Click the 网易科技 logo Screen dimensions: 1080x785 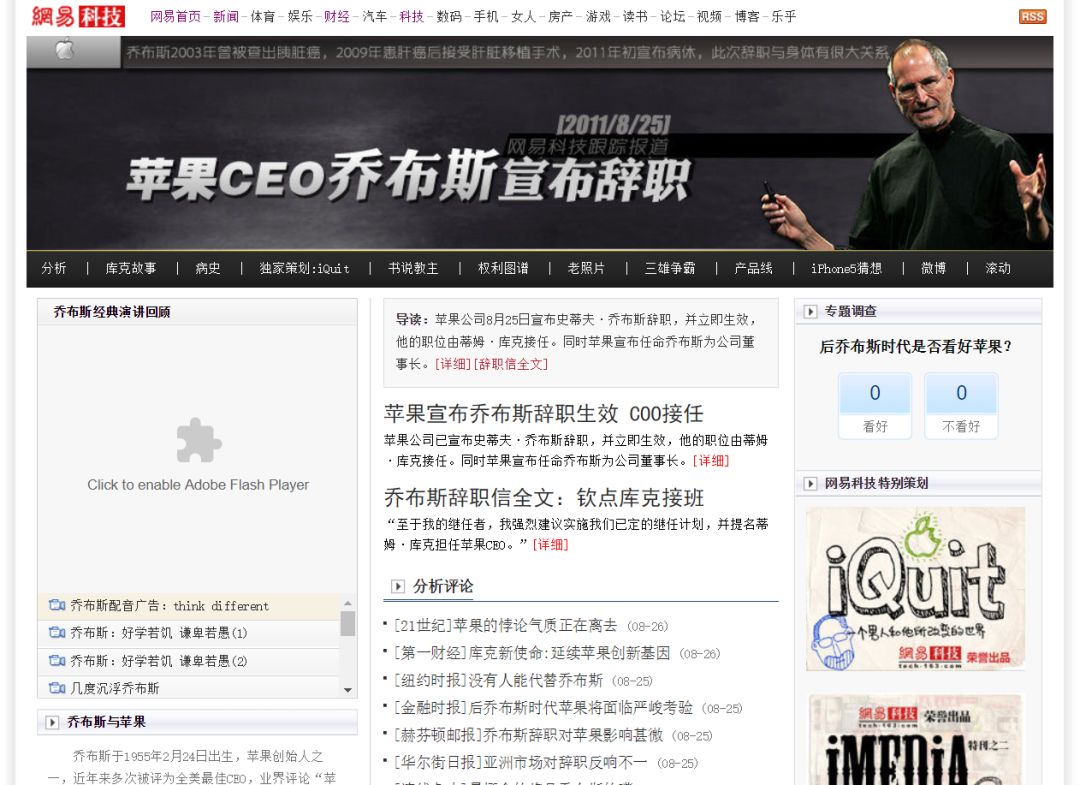[78, 16]
